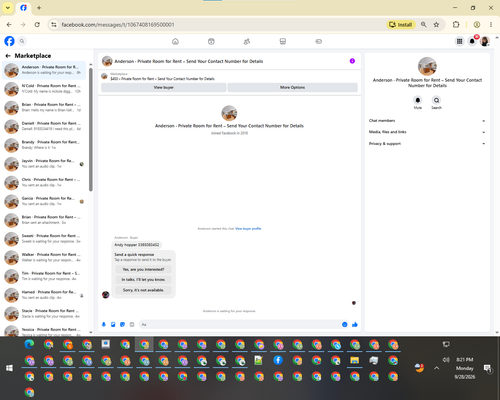500x400 pixels.
Task: Go back using Marketplace back arrow
Action: pyautogui.click(x=8, y=56)
